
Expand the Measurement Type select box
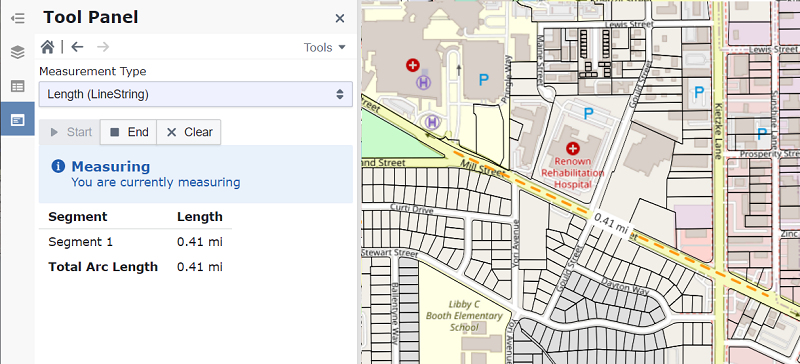point(195,94)
